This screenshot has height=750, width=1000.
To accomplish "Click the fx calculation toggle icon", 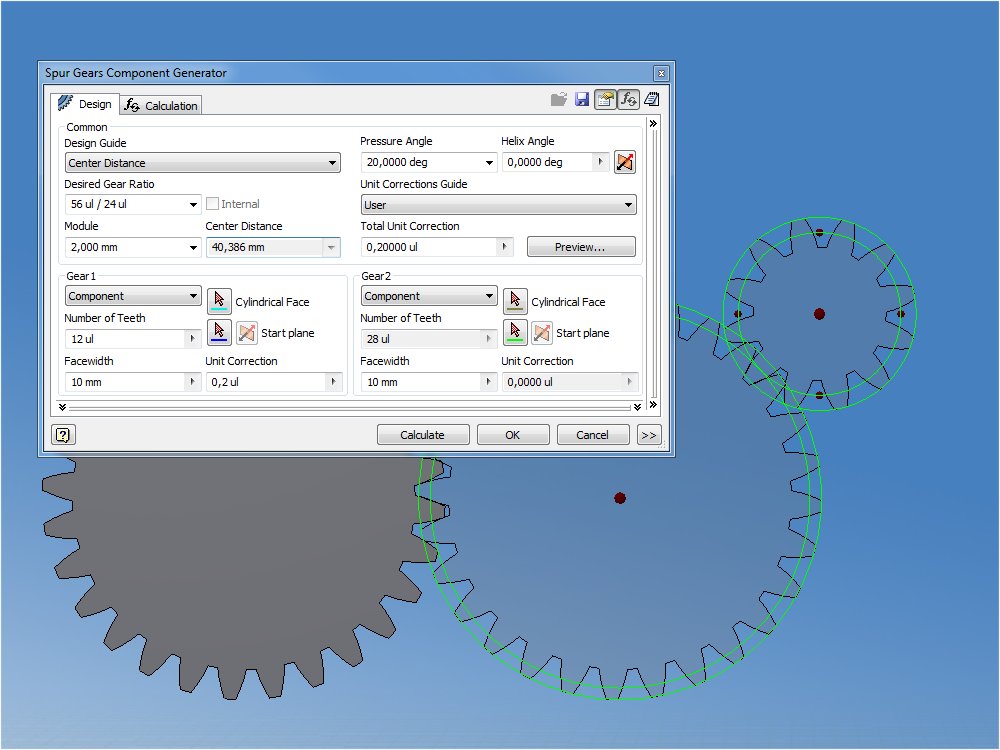I will coord(628,99).
